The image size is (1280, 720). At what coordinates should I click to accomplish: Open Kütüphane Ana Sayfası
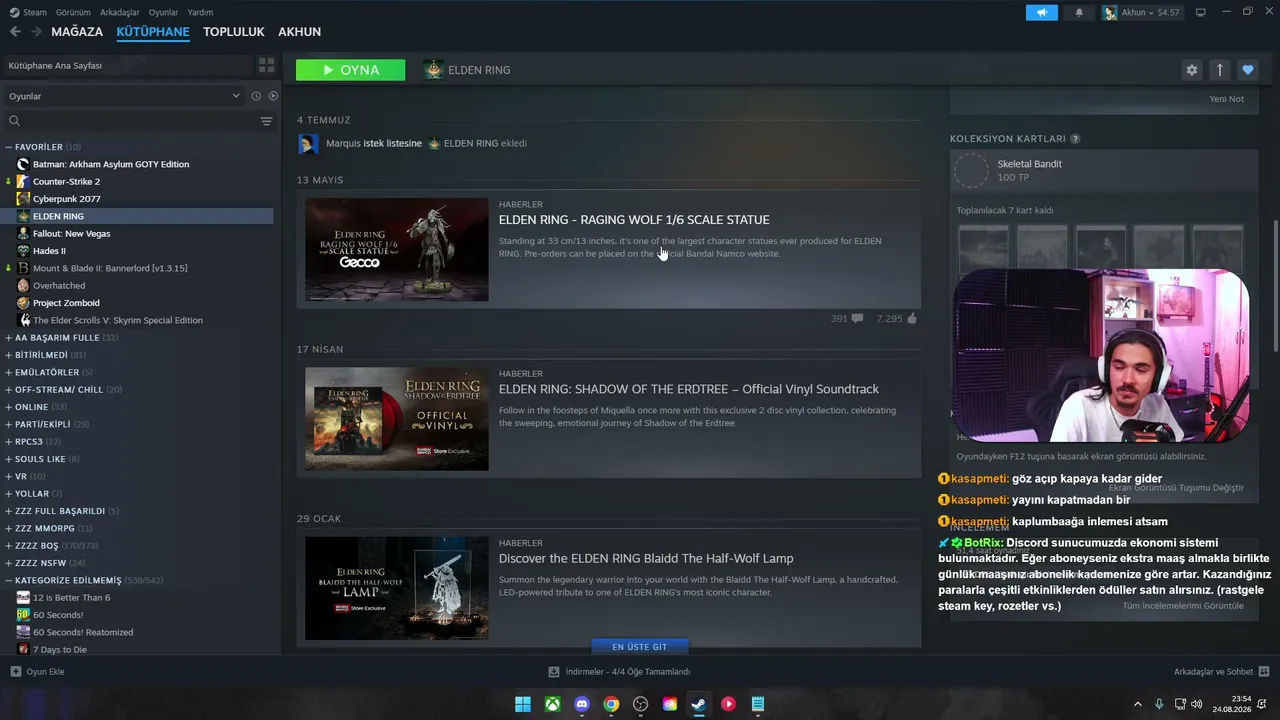(x=126, y=65)
